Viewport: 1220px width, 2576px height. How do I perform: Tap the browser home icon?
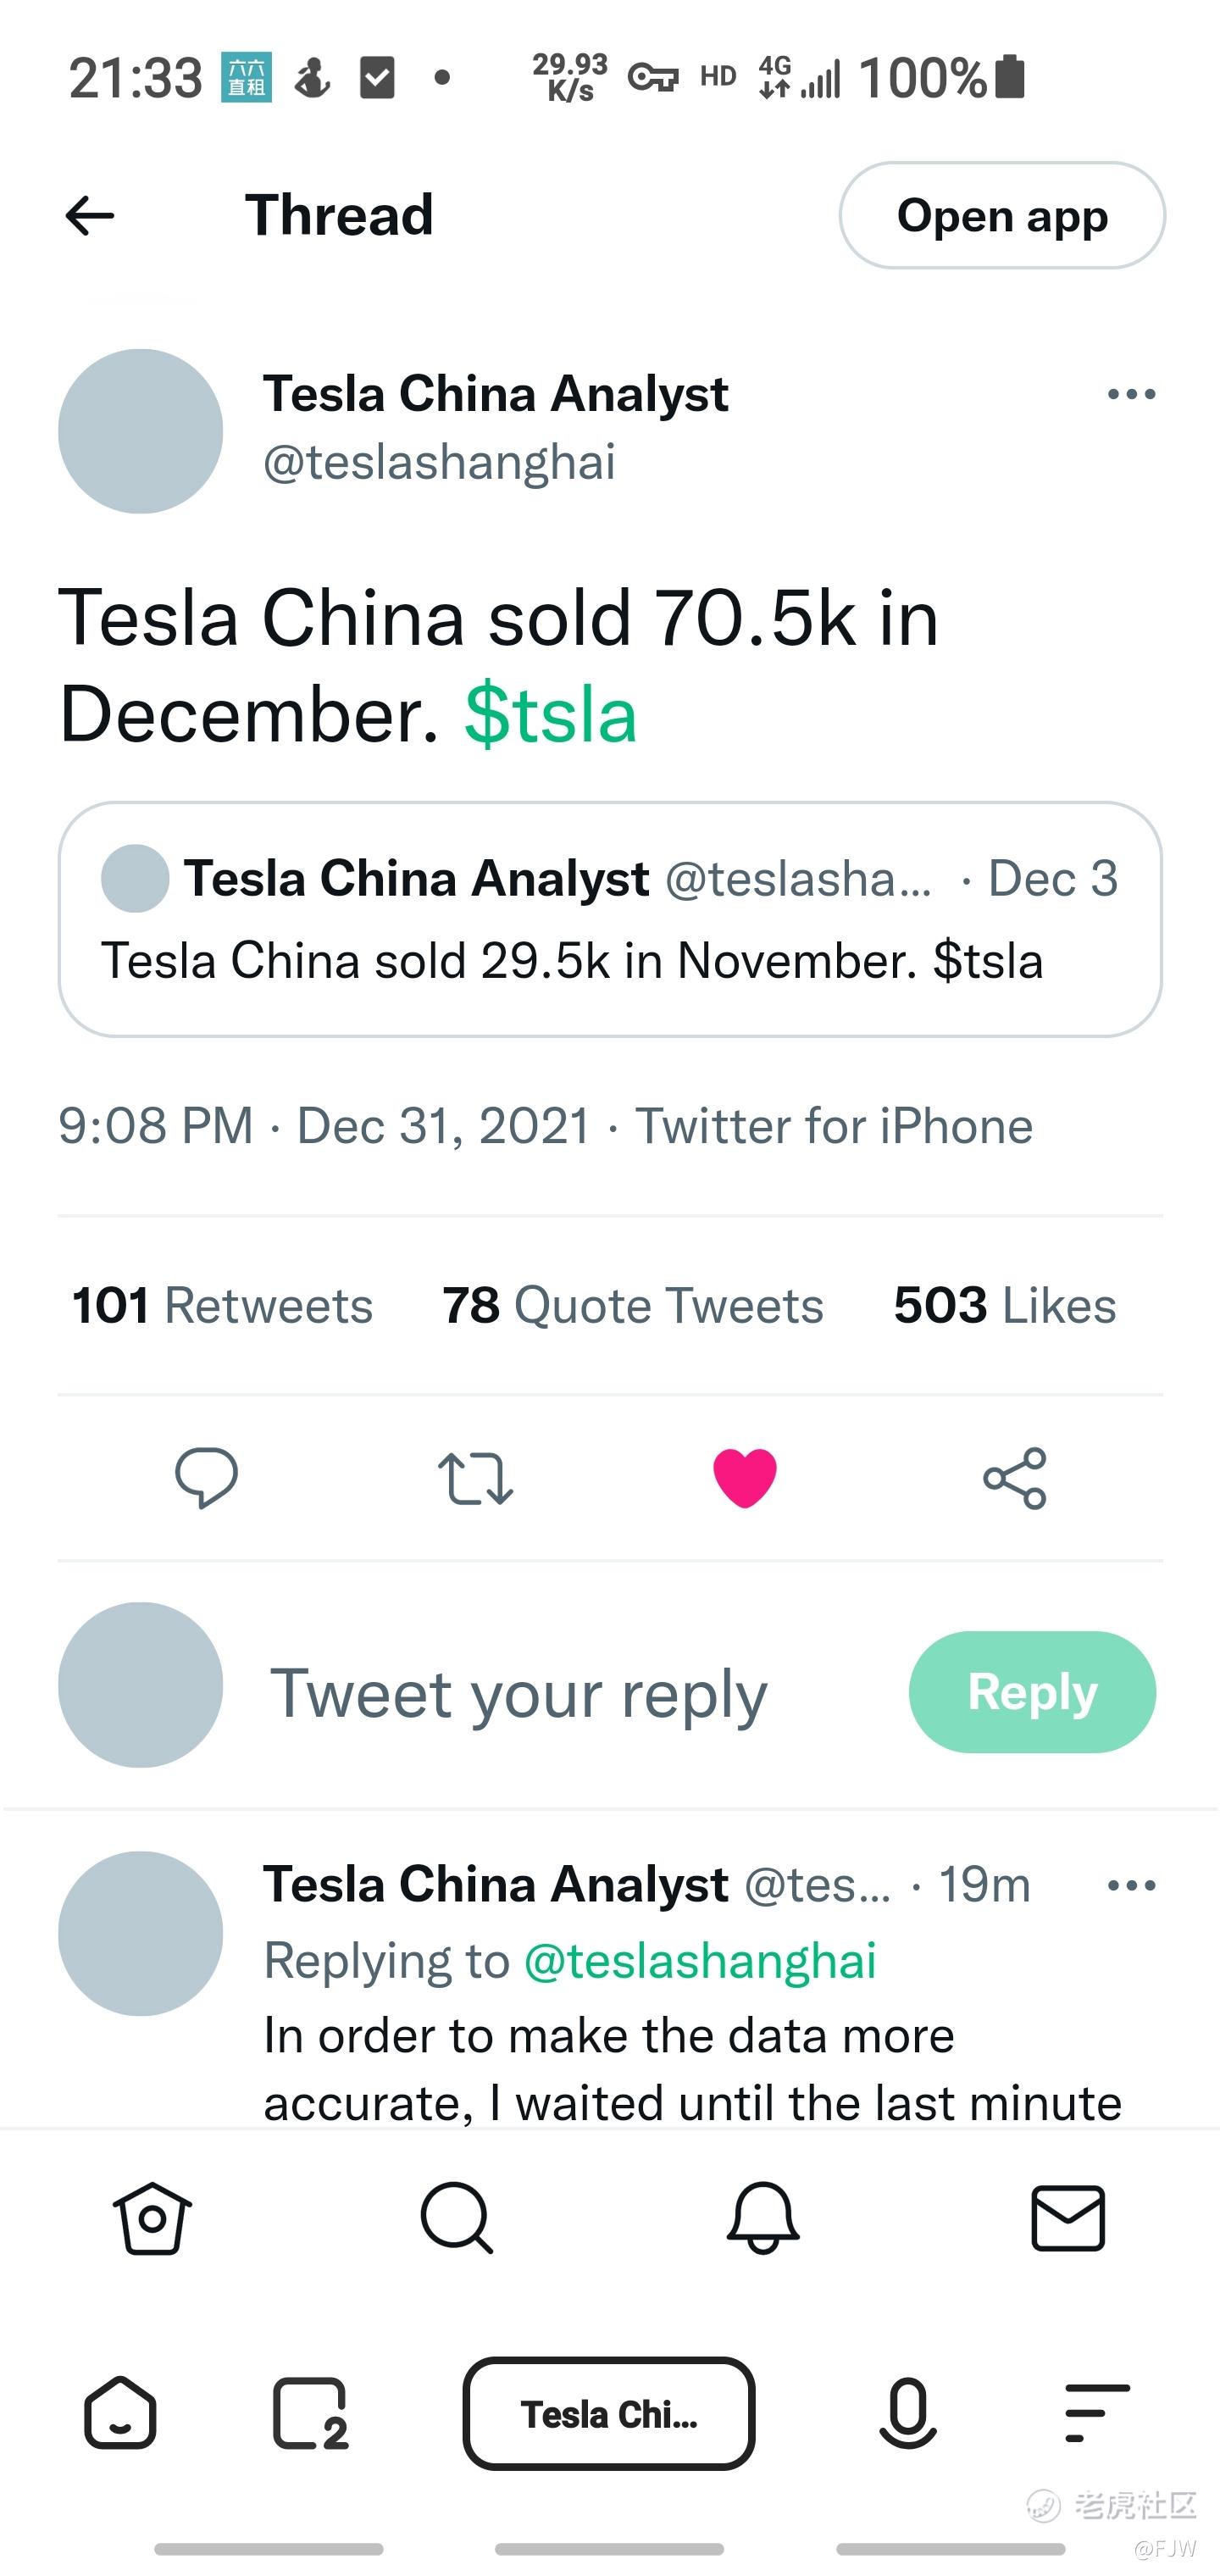120,2413
